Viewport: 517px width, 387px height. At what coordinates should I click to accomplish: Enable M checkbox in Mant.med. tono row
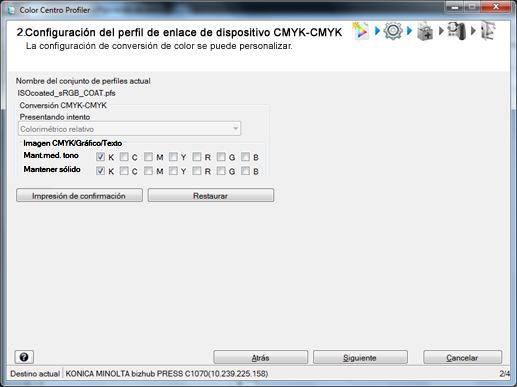[148, 157]
